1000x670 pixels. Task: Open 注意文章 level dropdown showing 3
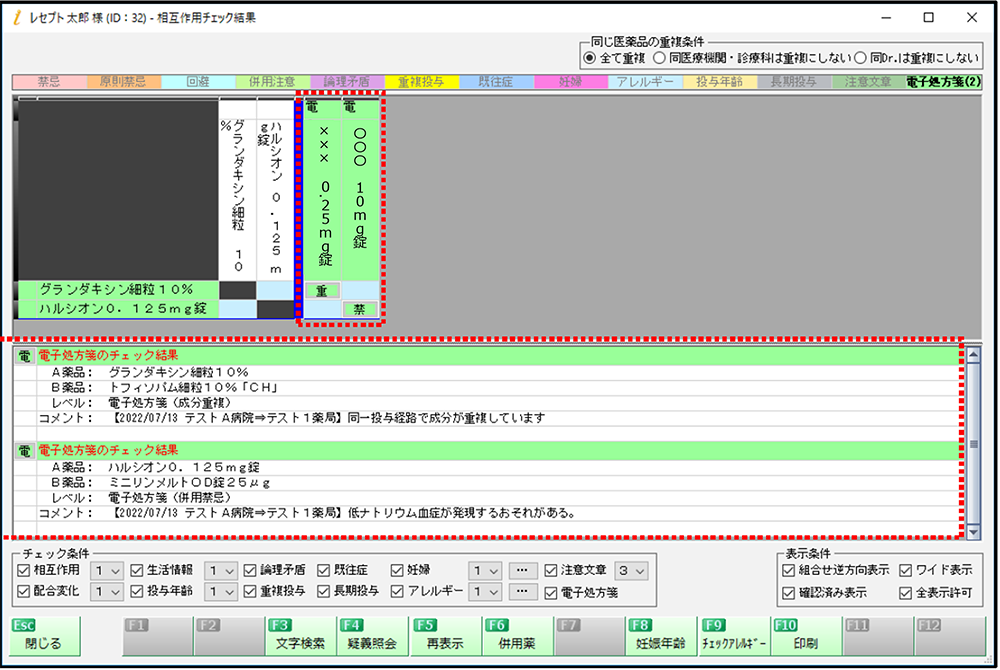coord(631,571)
